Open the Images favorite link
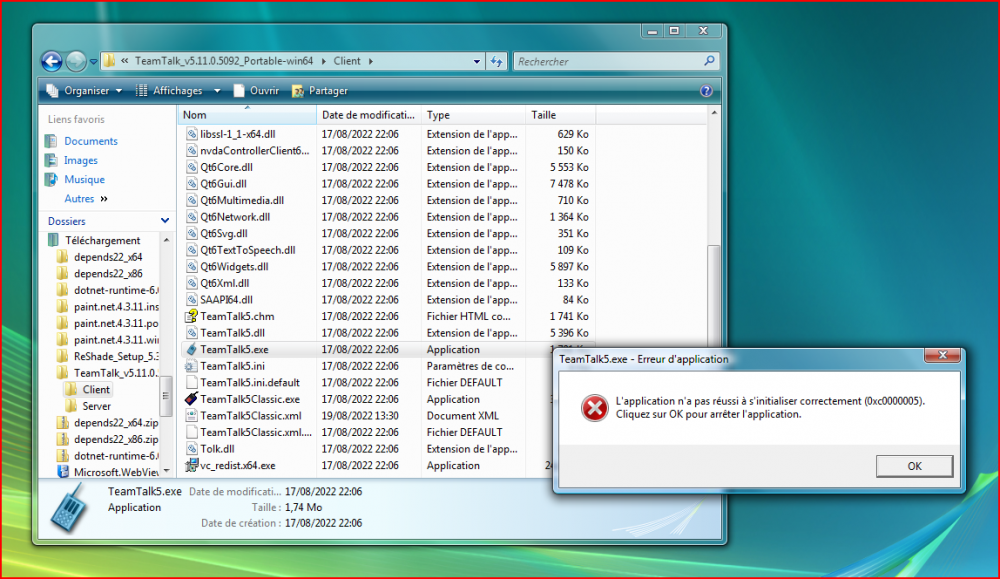This screenshot has width=1000, height=579. pos(80,160)
